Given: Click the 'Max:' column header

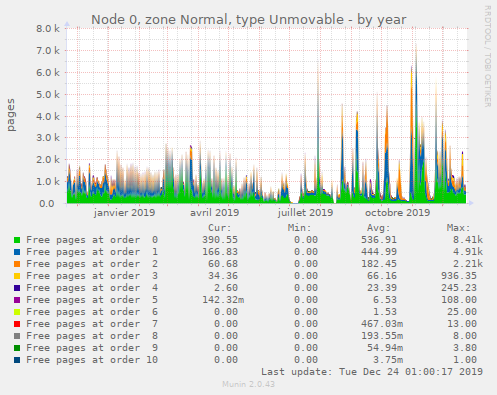Looking at the screenshot, I should point(458,228).
